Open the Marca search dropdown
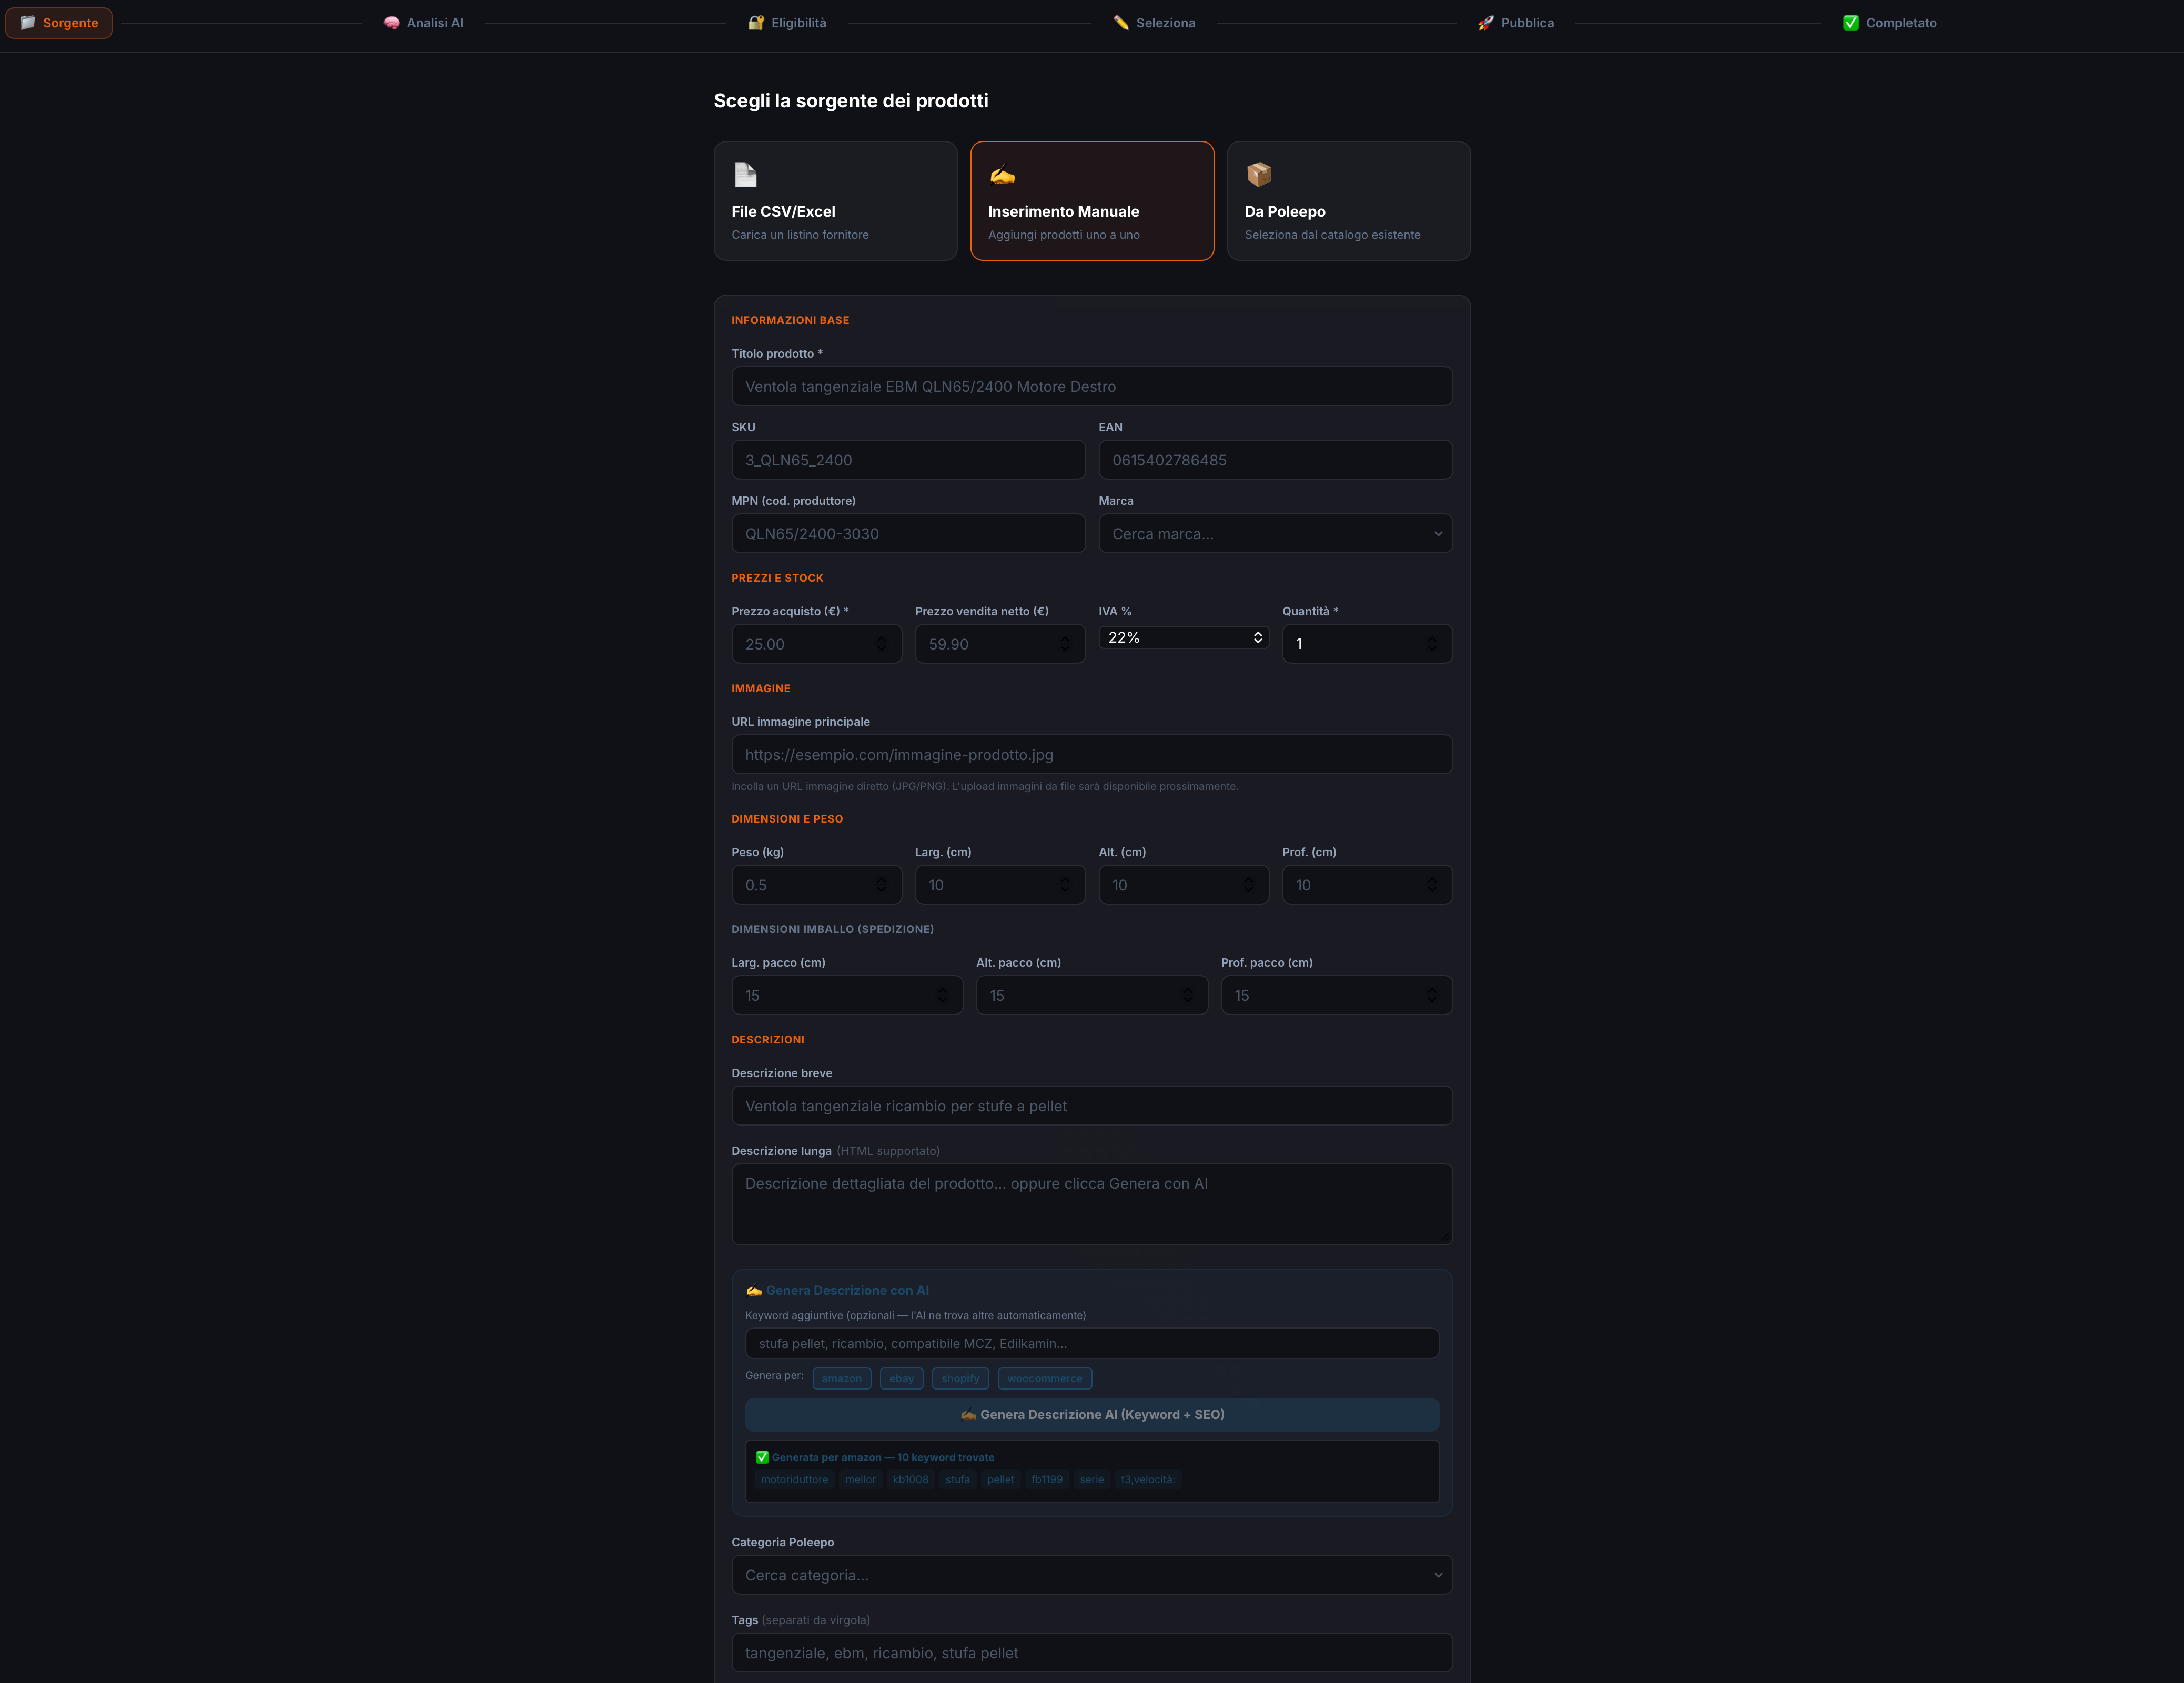The image size is (2184, 1683). click(x=1275, y=534)
